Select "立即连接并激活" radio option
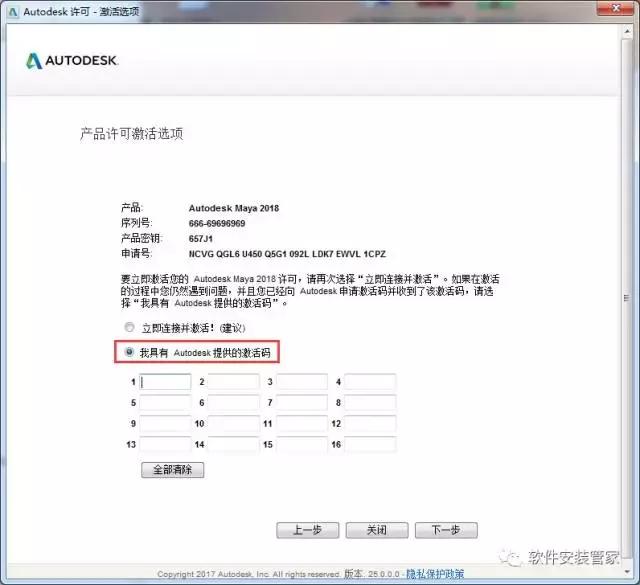 [128, 328]
